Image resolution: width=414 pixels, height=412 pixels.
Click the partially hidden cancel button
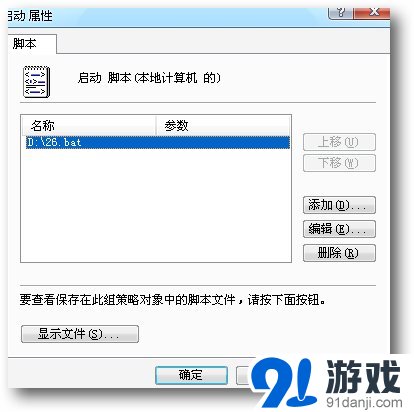click(243, 375)
